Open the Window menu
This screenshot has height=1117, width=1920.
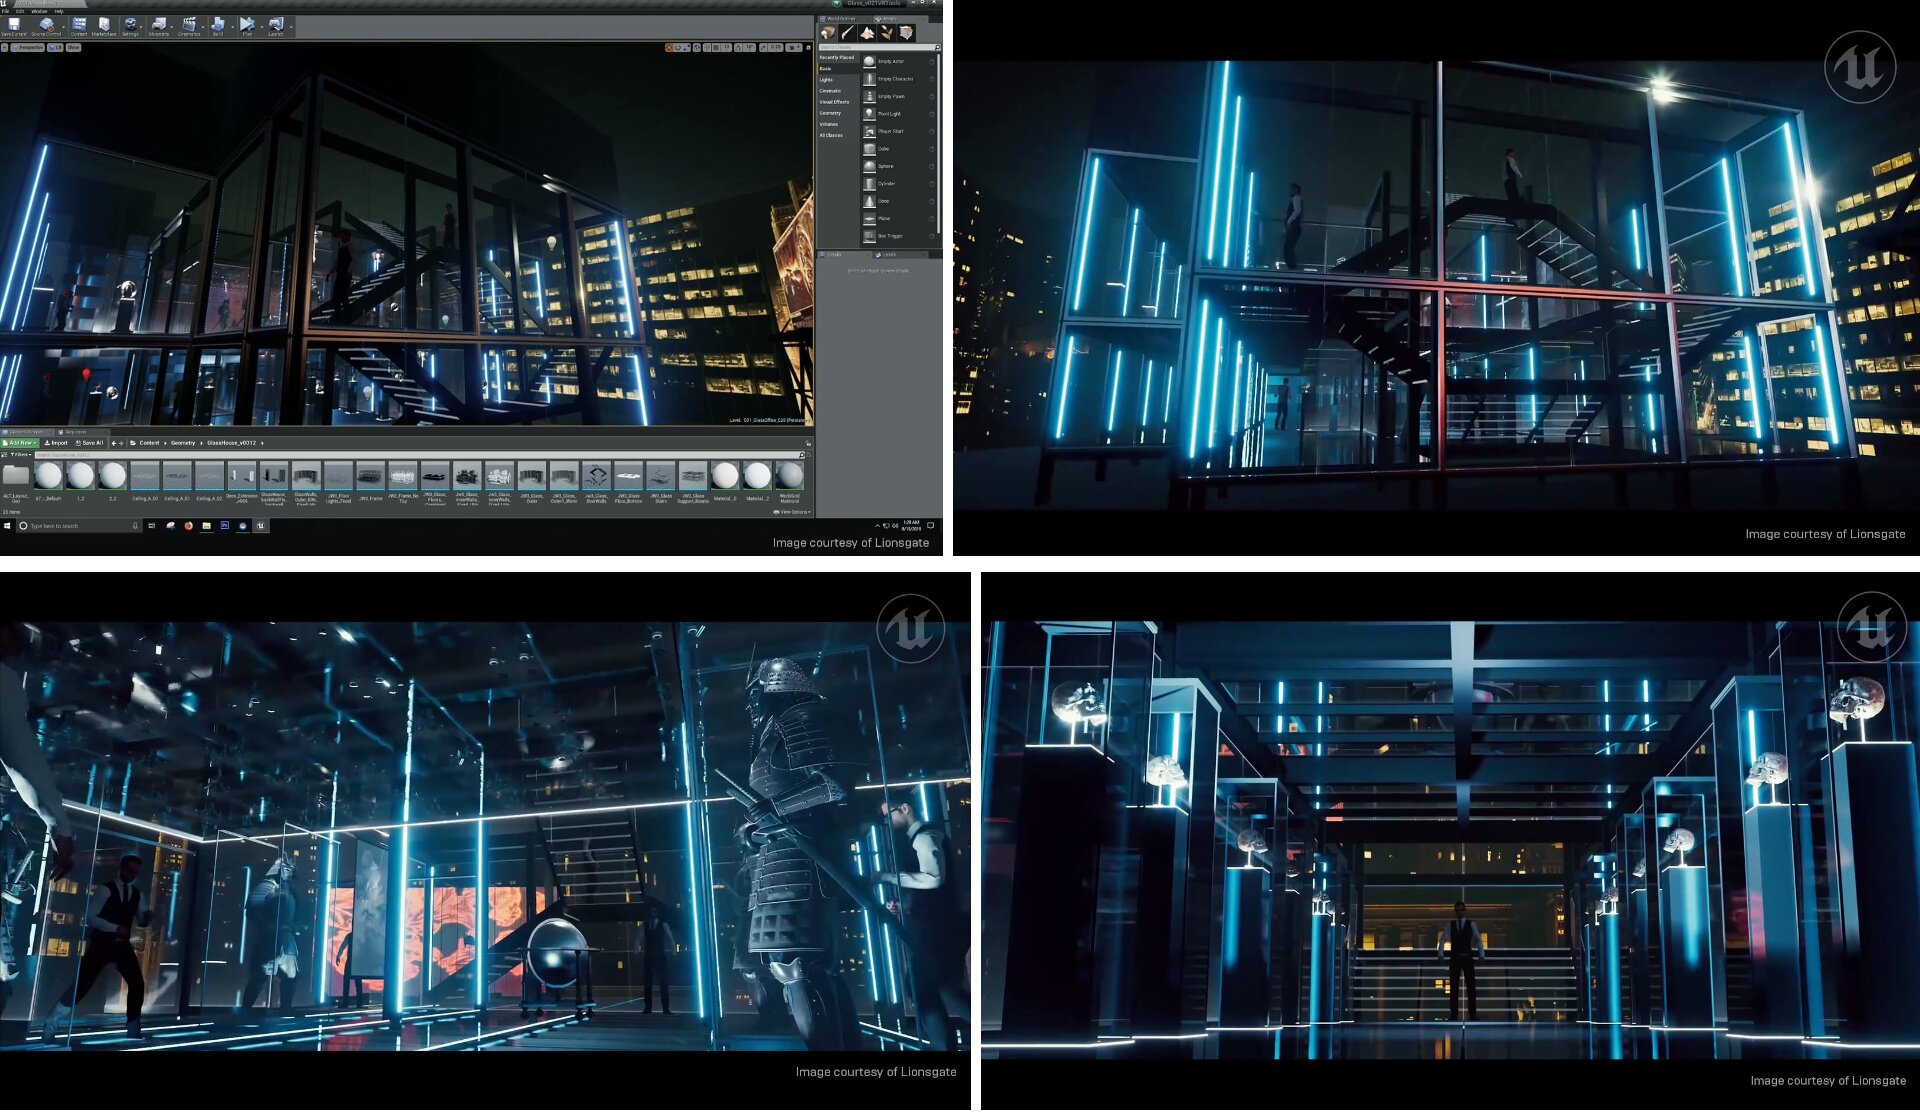(x=39, y=11)
